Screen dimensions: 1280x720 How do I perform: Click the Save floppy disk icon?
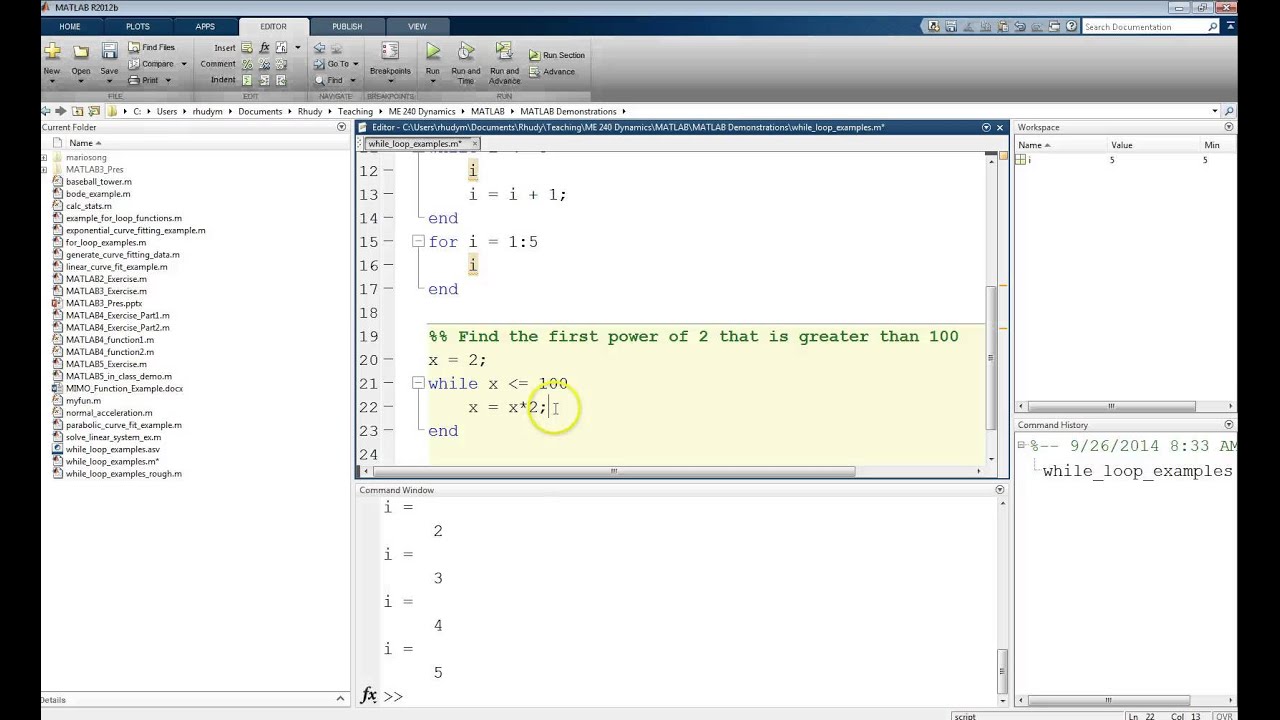coord(109,52)
